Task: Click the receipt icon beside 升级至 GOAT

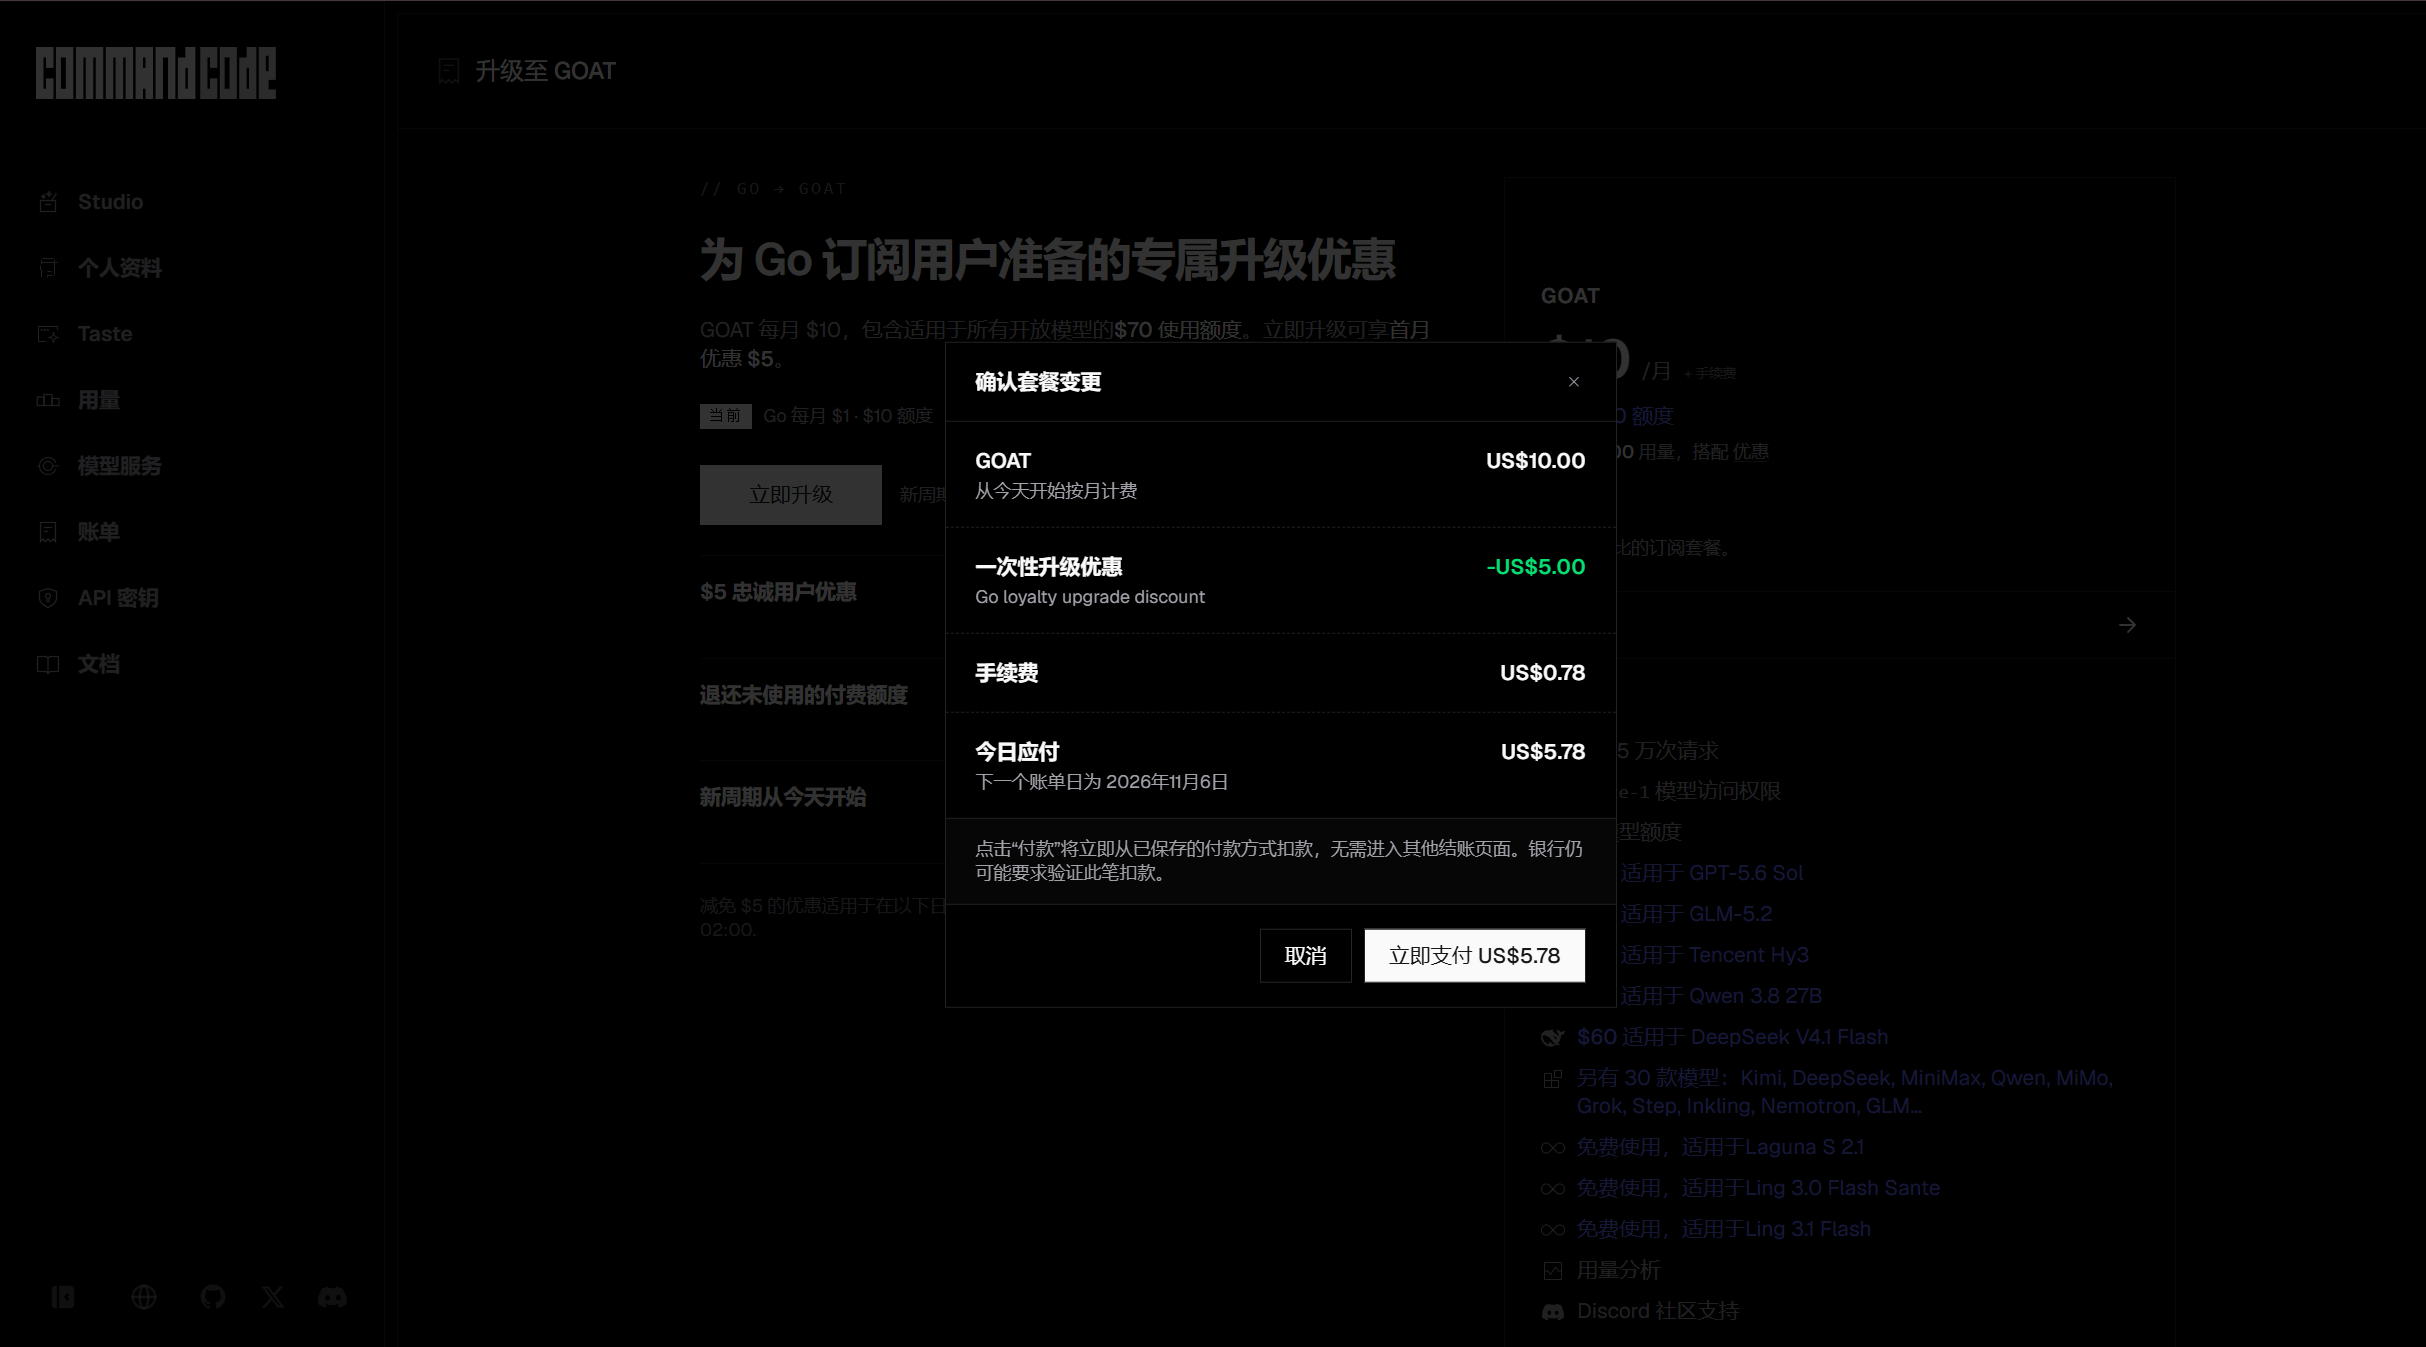Action: (449, 71)
